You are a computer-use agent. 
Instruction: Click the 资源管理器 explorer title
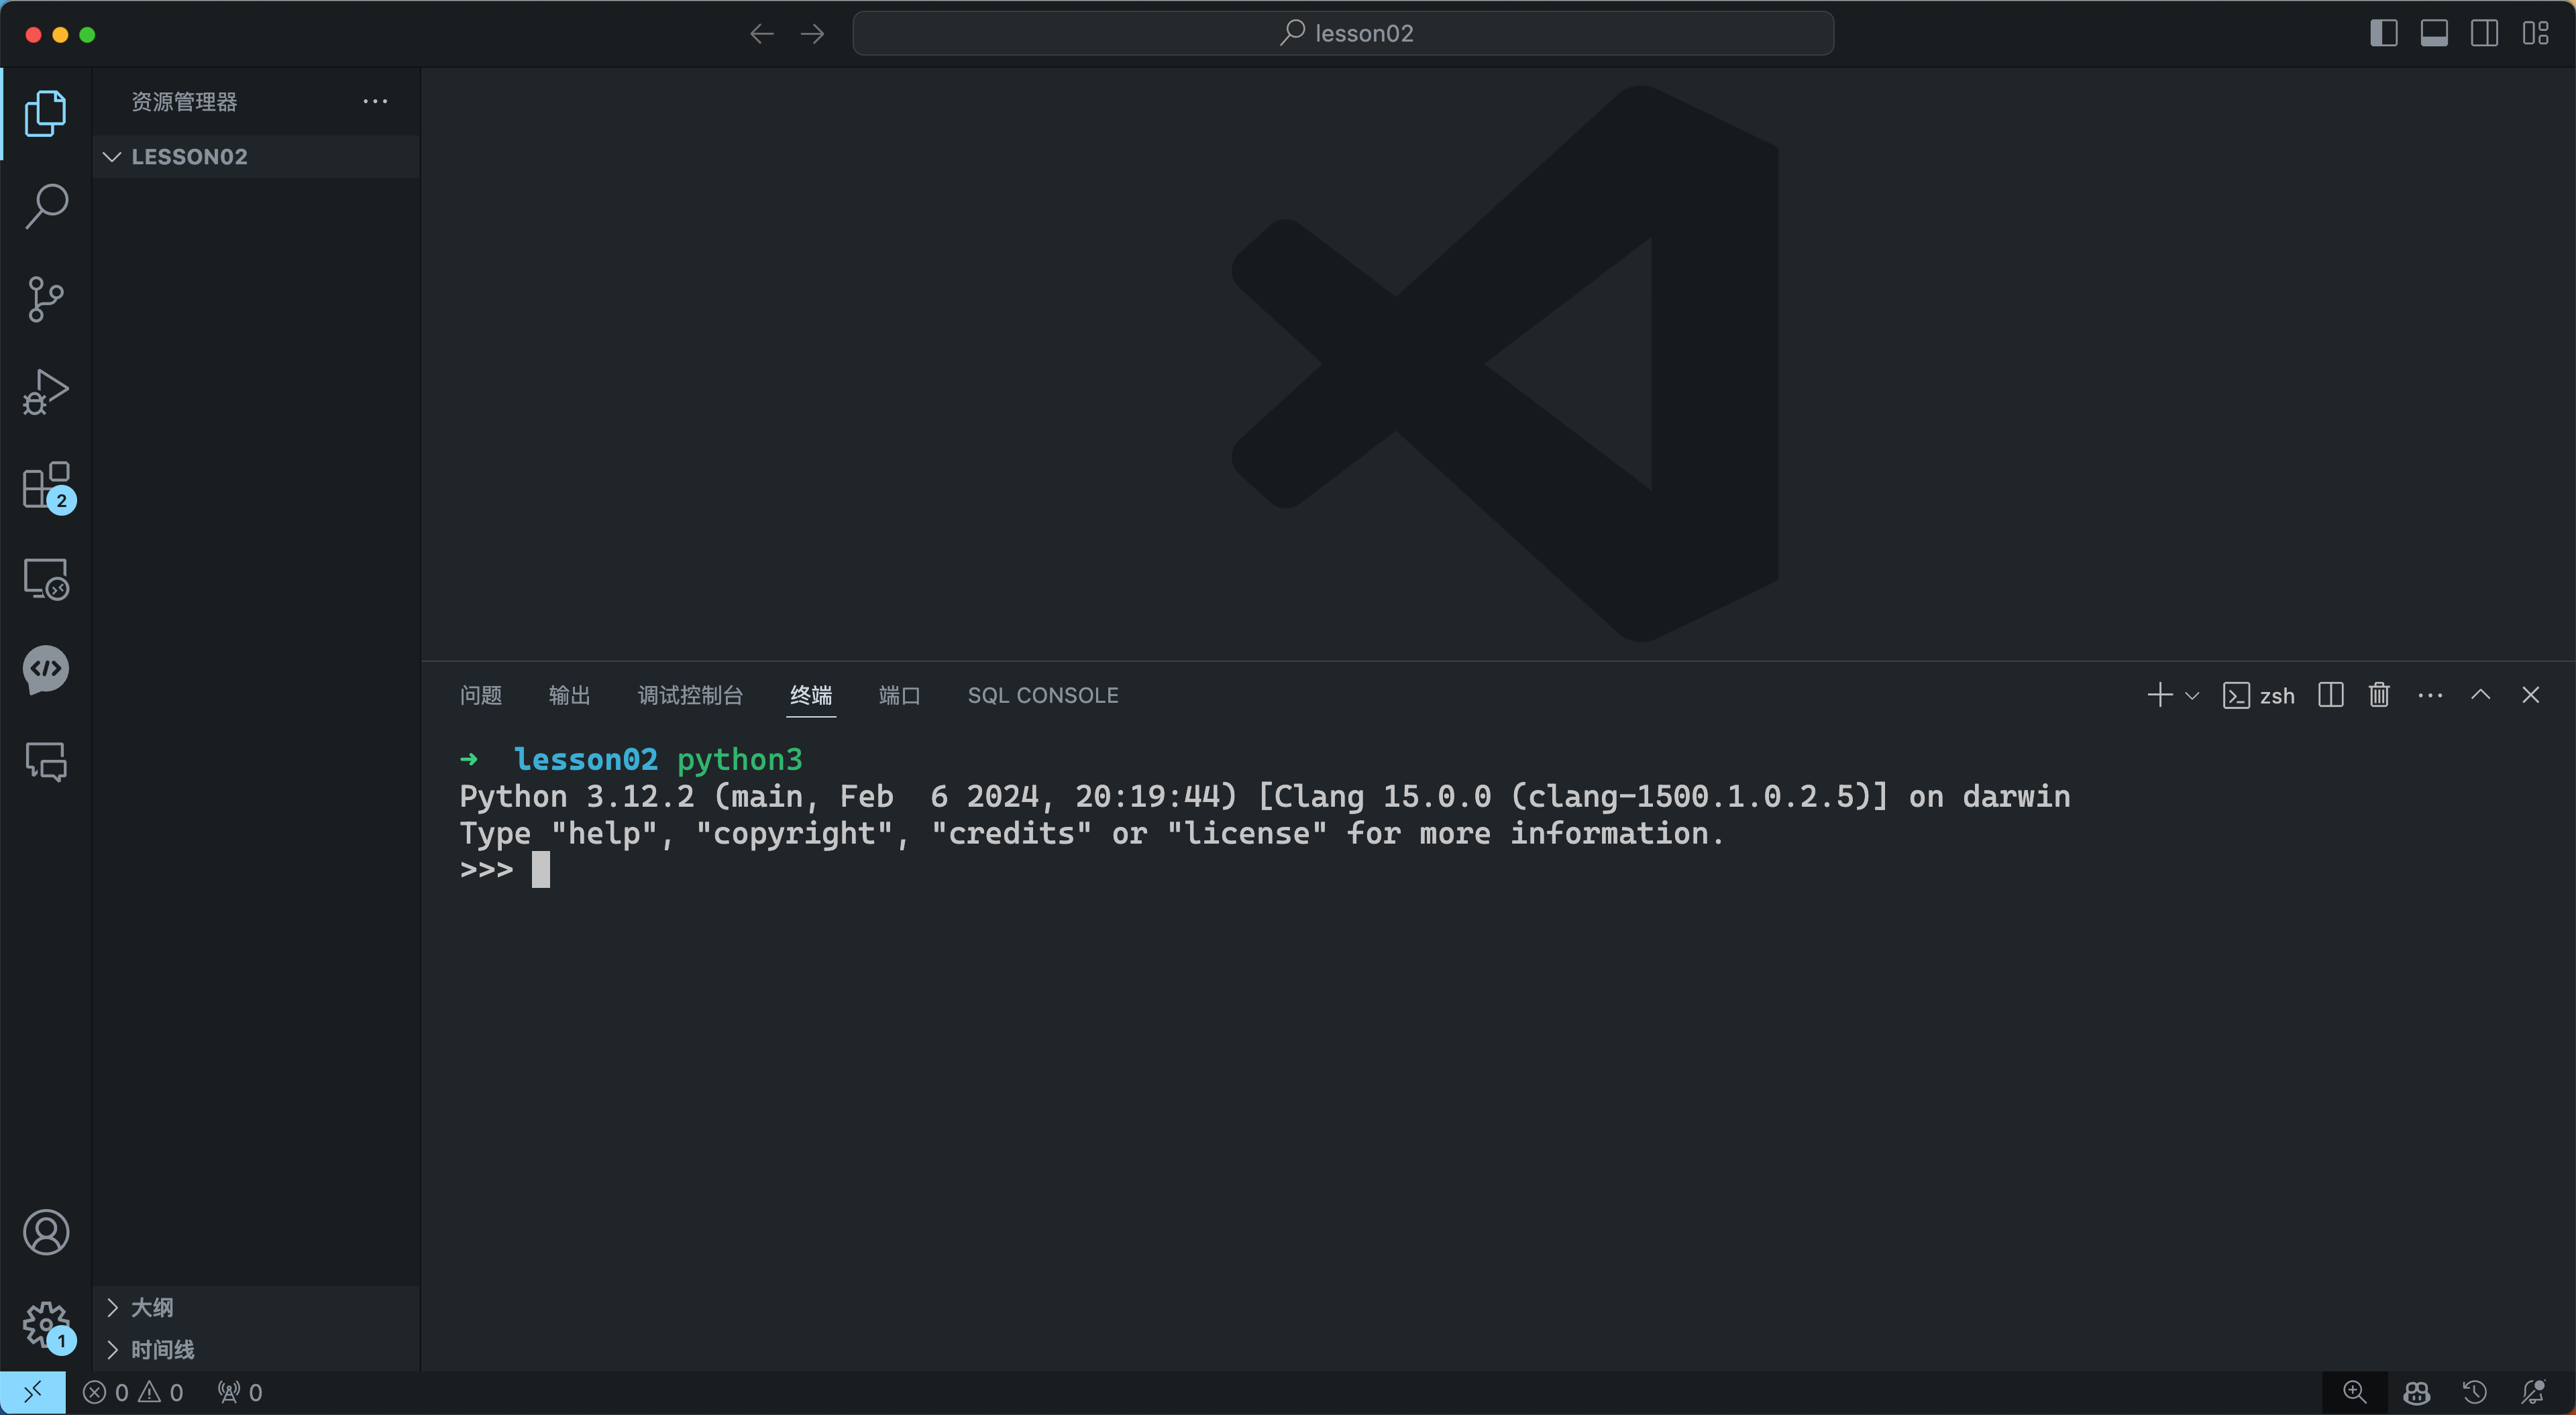coord(184,101)
